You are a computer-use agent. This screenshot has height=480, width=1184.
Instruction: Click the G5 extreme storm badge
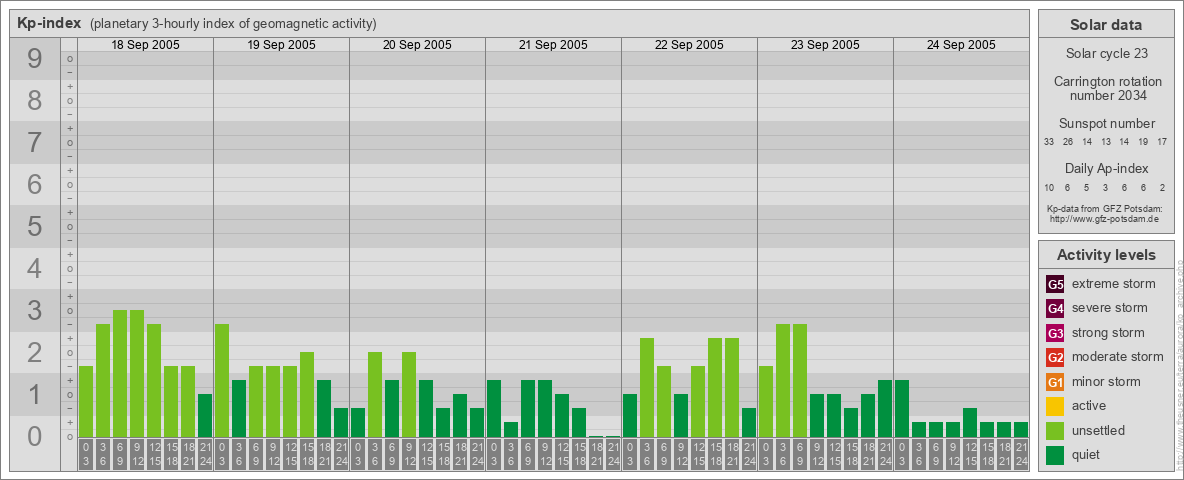[x=1056, y=284]
